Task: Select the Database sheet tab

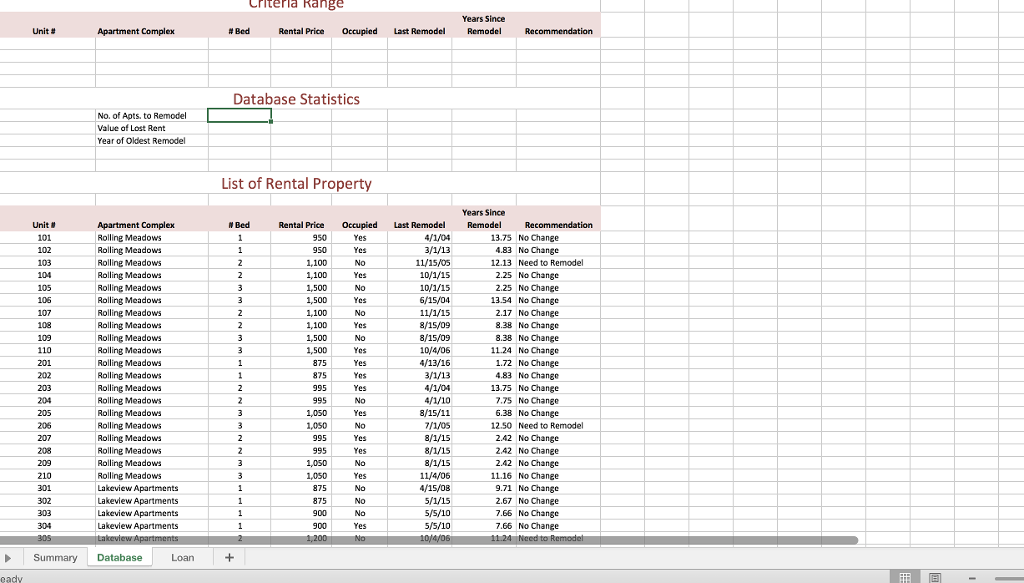Action: [x=119, y=557]
